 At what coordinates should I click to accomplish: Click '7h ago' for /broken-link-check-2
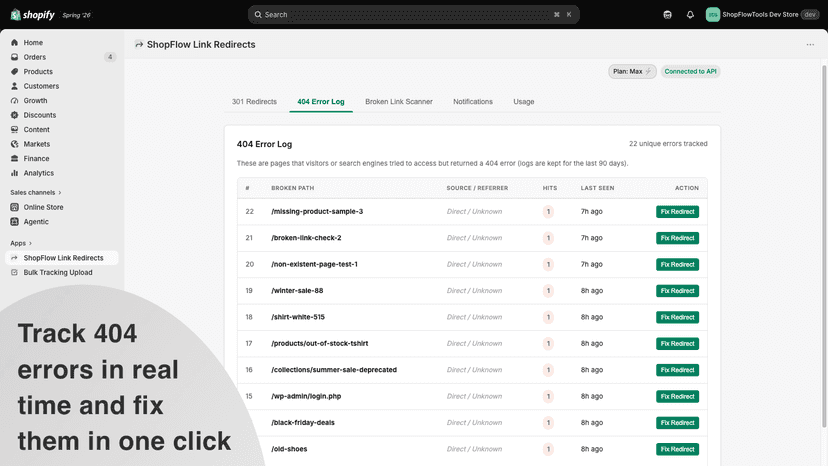[x=591, y=238]
